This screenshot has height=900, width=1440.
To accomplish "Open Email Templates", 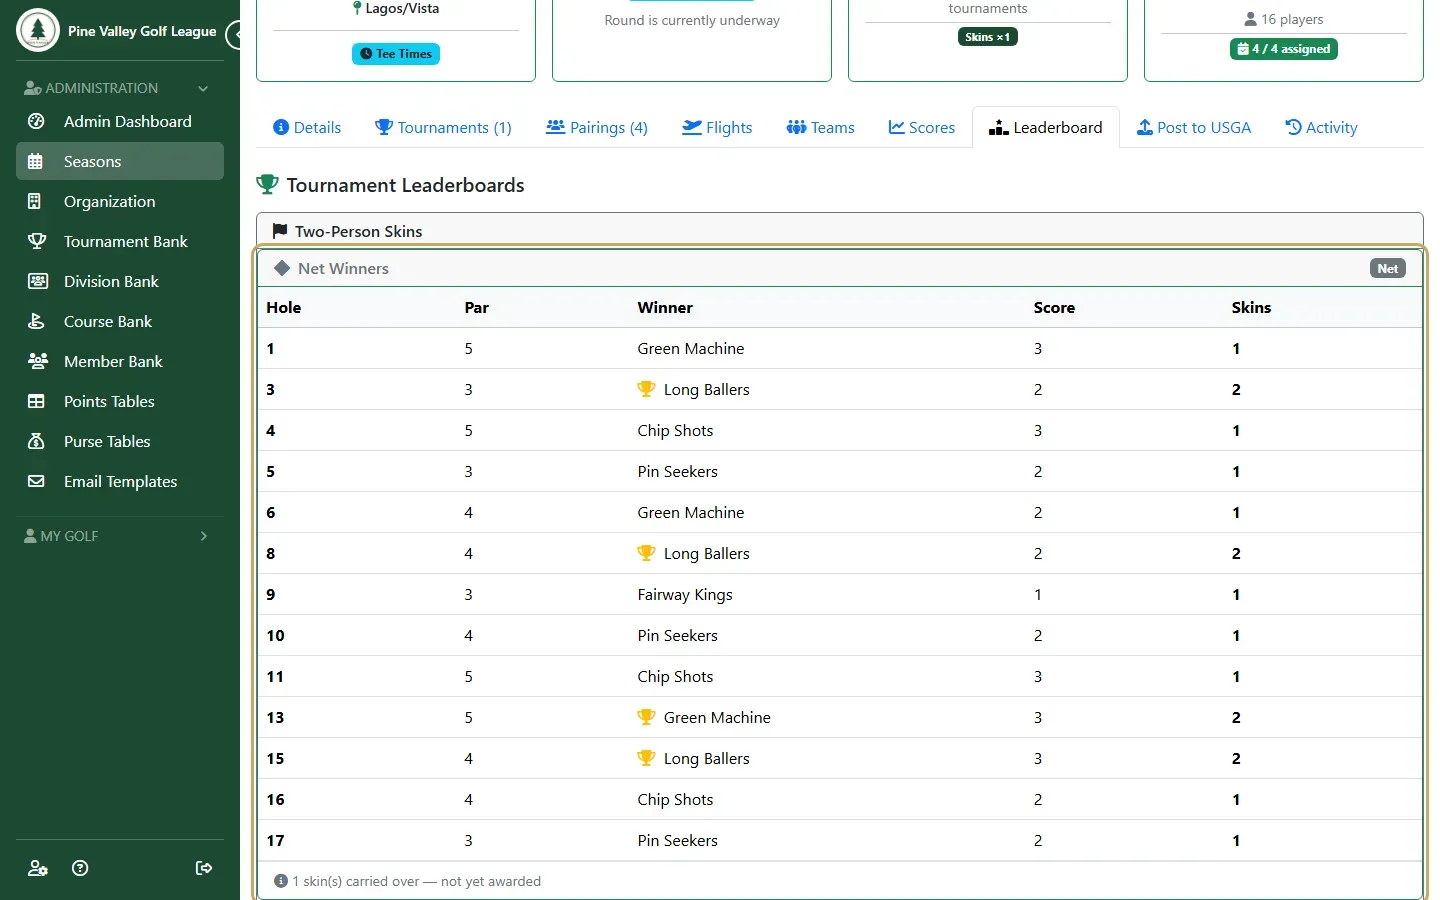I will pos(120,481).
